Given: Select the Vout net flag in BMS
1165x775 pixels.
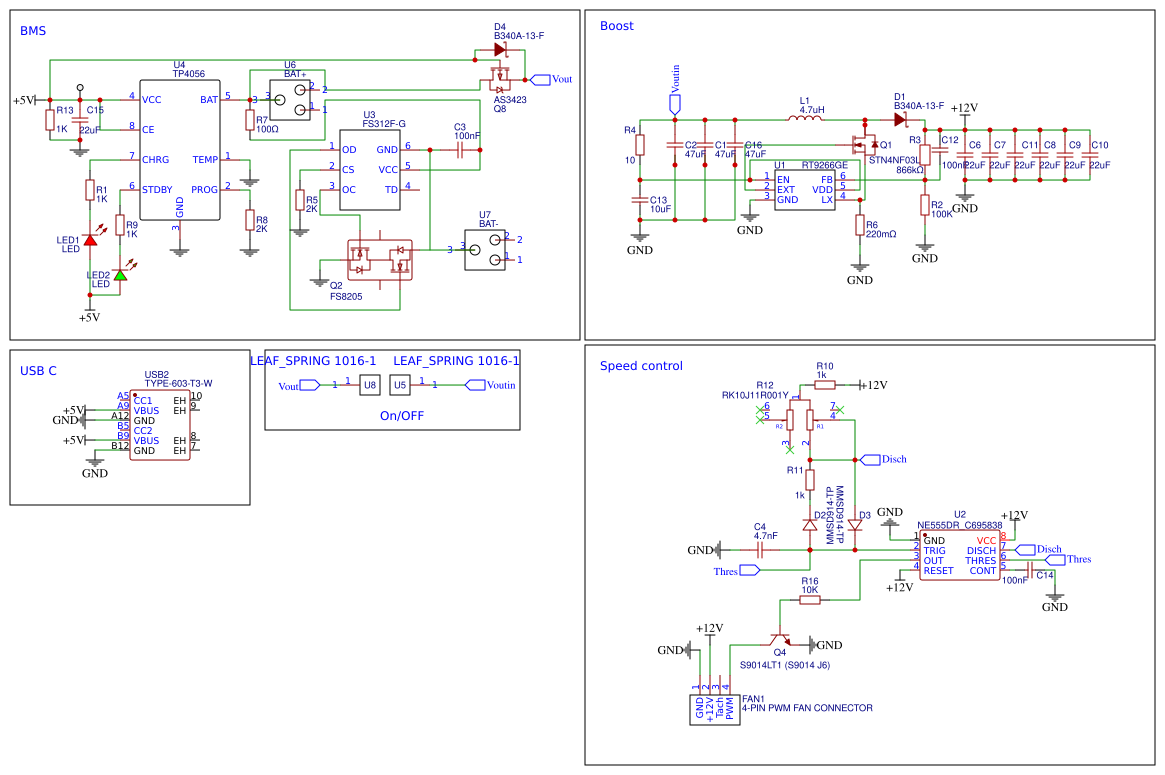Looking at the screenshot, I should [x=550, y=79].
